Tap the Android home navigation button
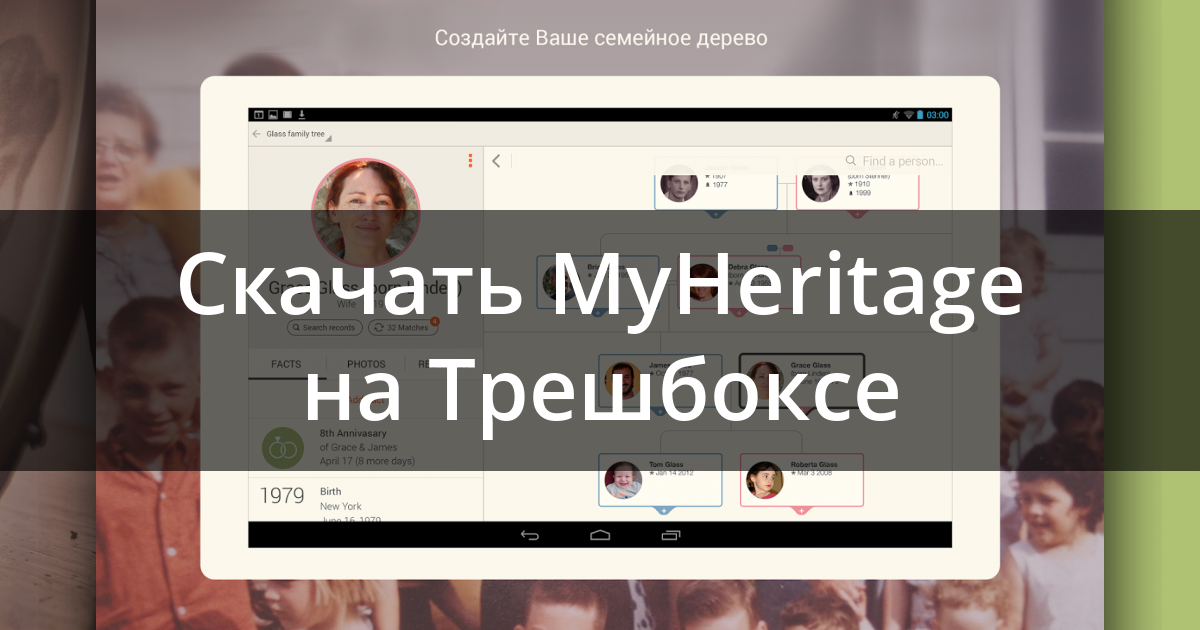The width and height of the screenshot is (1200, 630). click(600, 535)
